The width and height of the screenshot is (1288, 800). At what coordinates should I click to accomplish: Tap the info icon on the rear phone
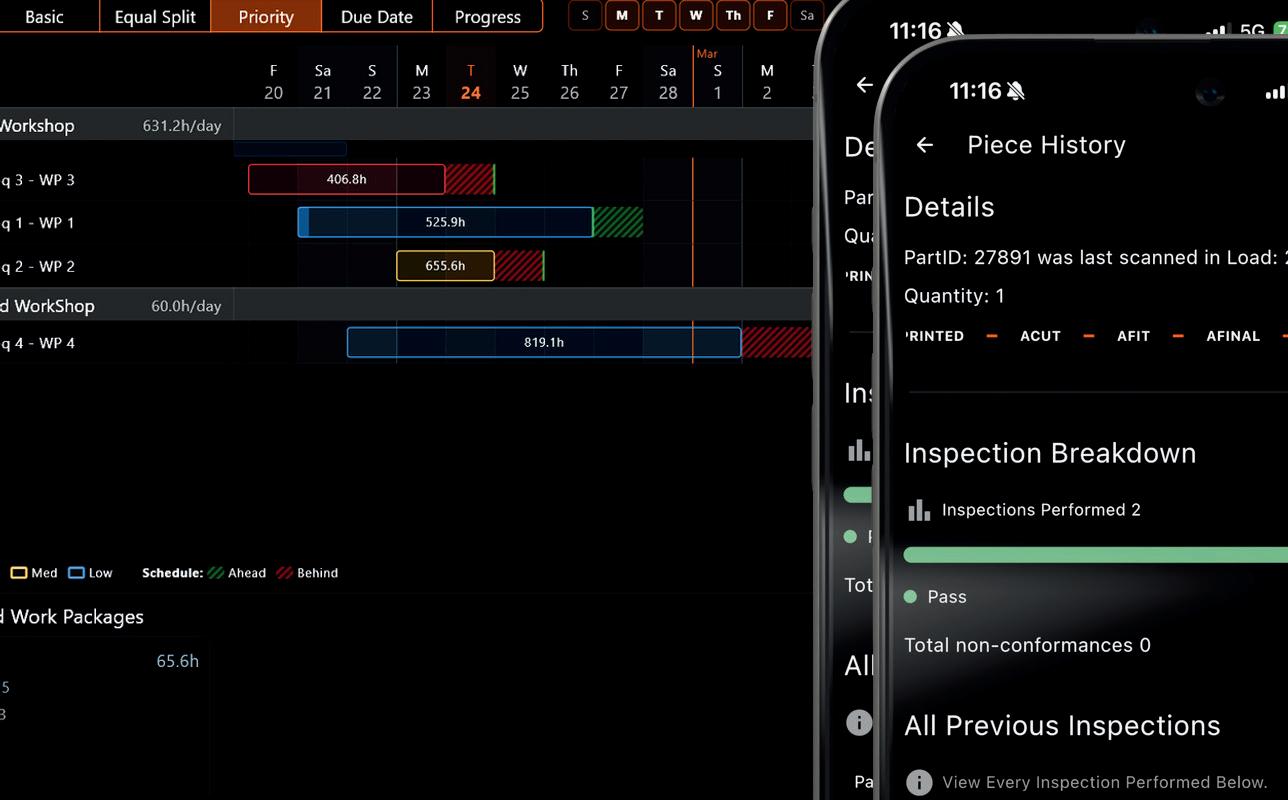tap(859, 722)
